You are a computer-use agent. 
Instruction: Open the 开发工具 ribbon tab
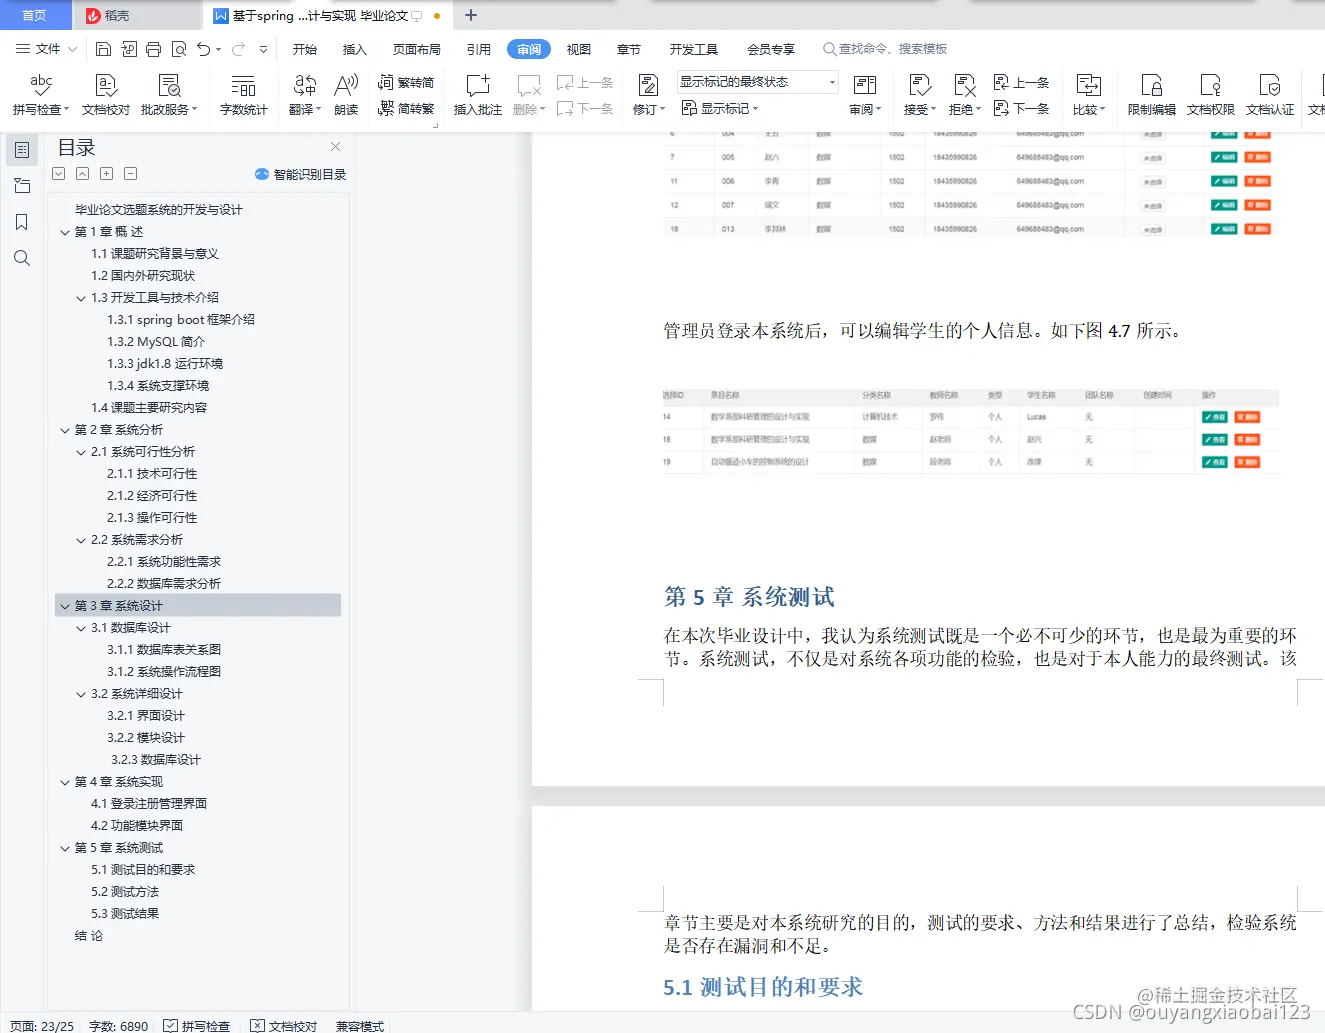pyautogui.click(x=694, y=49)
